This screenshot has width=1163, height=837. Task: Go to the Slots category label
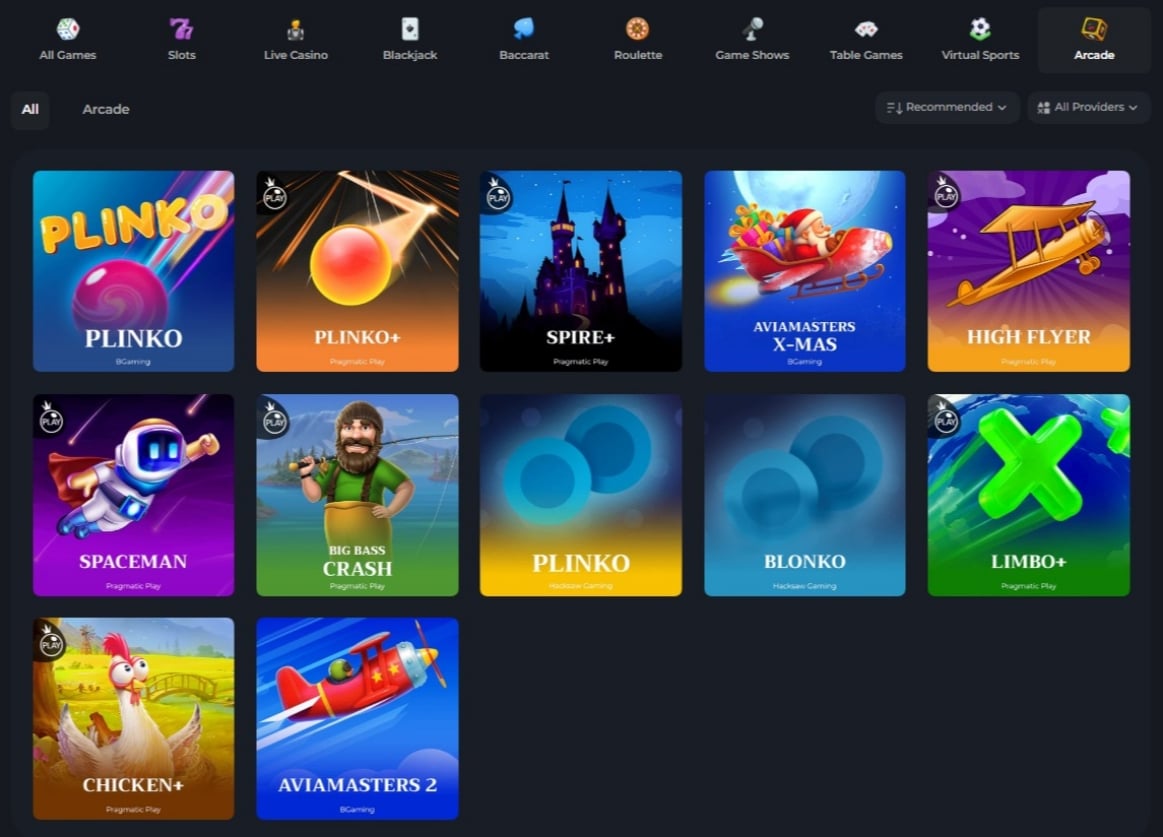point(181,55)
